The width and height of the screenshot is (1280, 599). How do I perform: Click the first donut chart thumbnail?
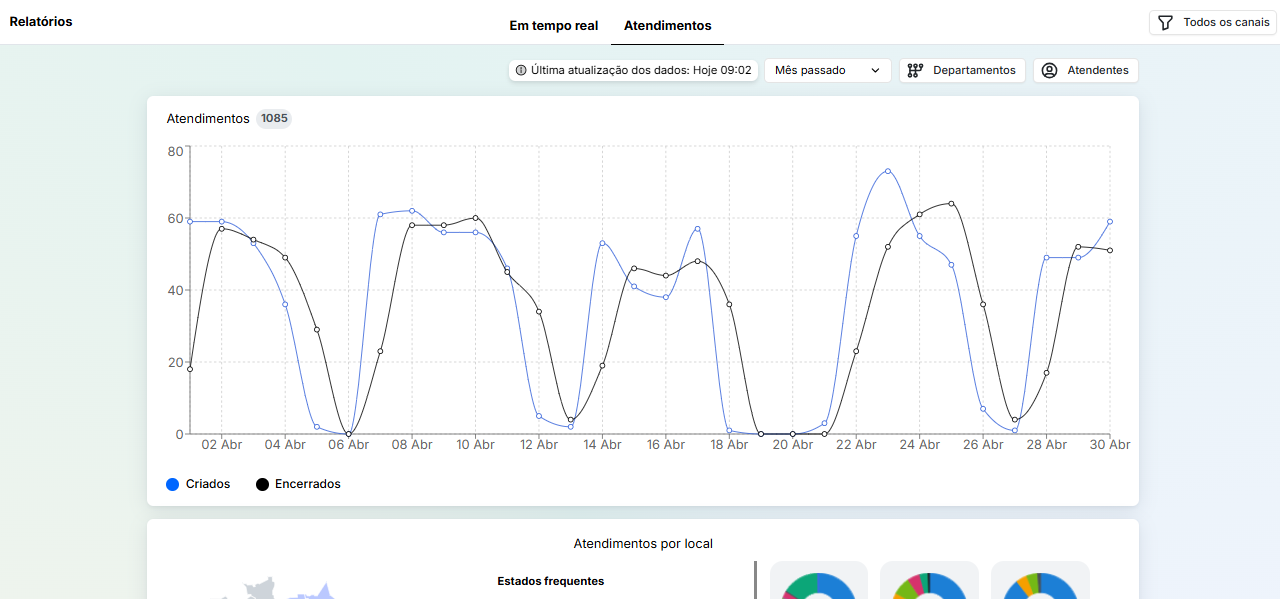[818, 582]
